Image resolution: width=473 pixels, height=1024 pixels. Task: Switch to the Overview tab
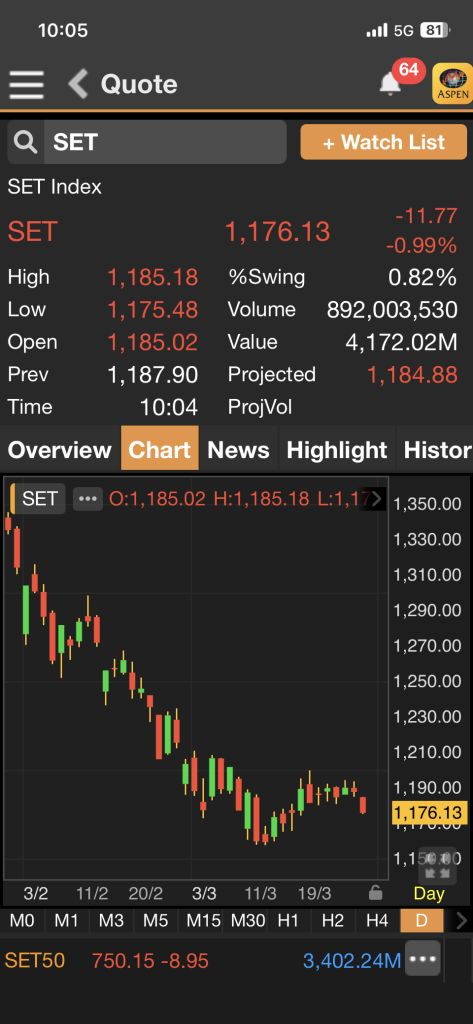pos(60,449)
